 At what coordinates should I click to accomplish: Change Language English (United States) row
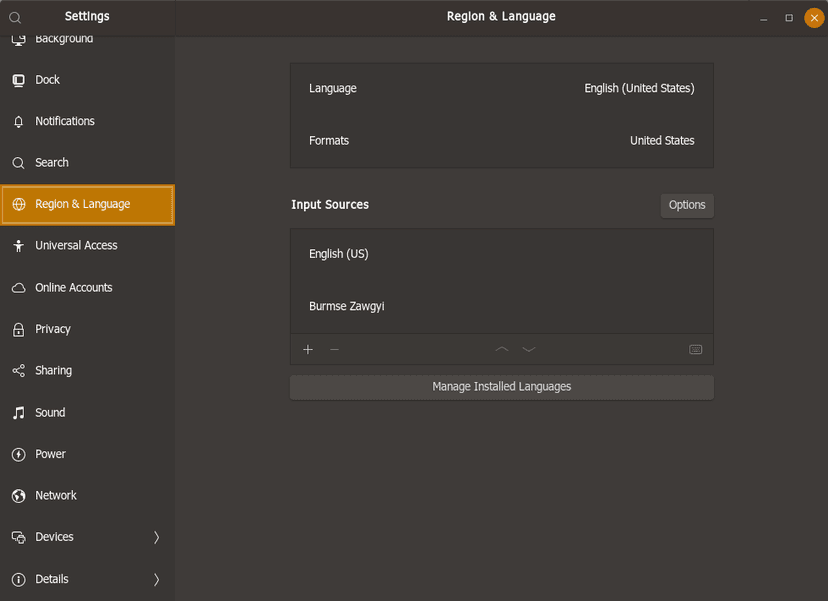coord(502,89)
